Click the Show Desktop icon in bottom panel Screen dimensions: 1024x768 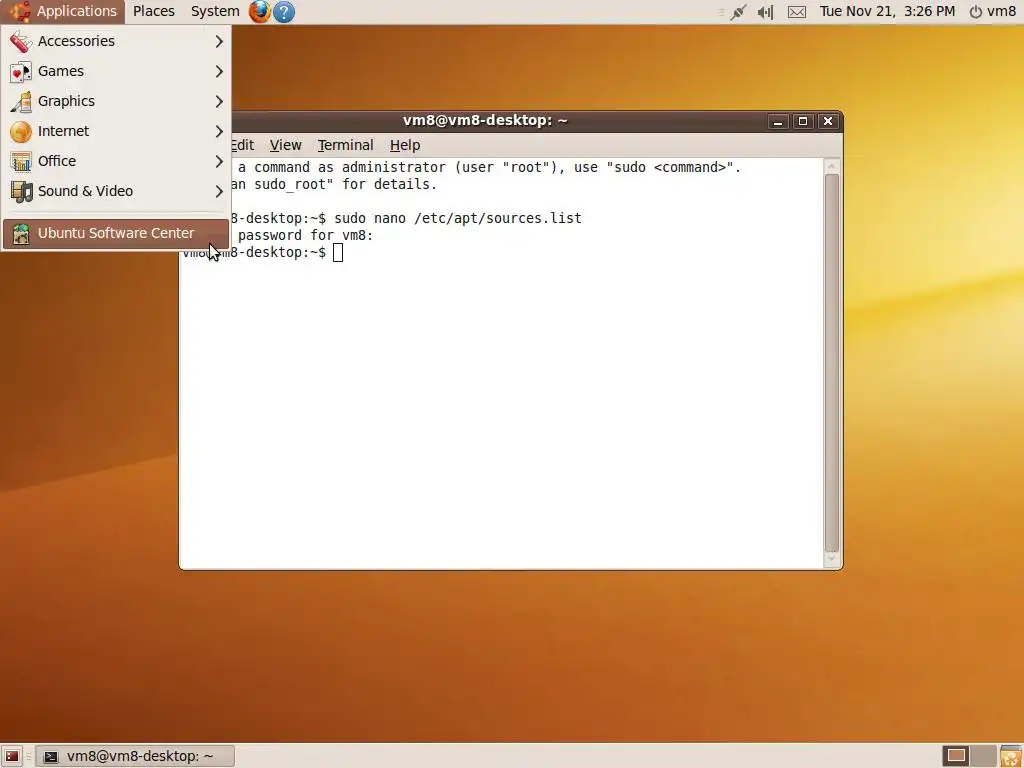click(x=12, y=756)
